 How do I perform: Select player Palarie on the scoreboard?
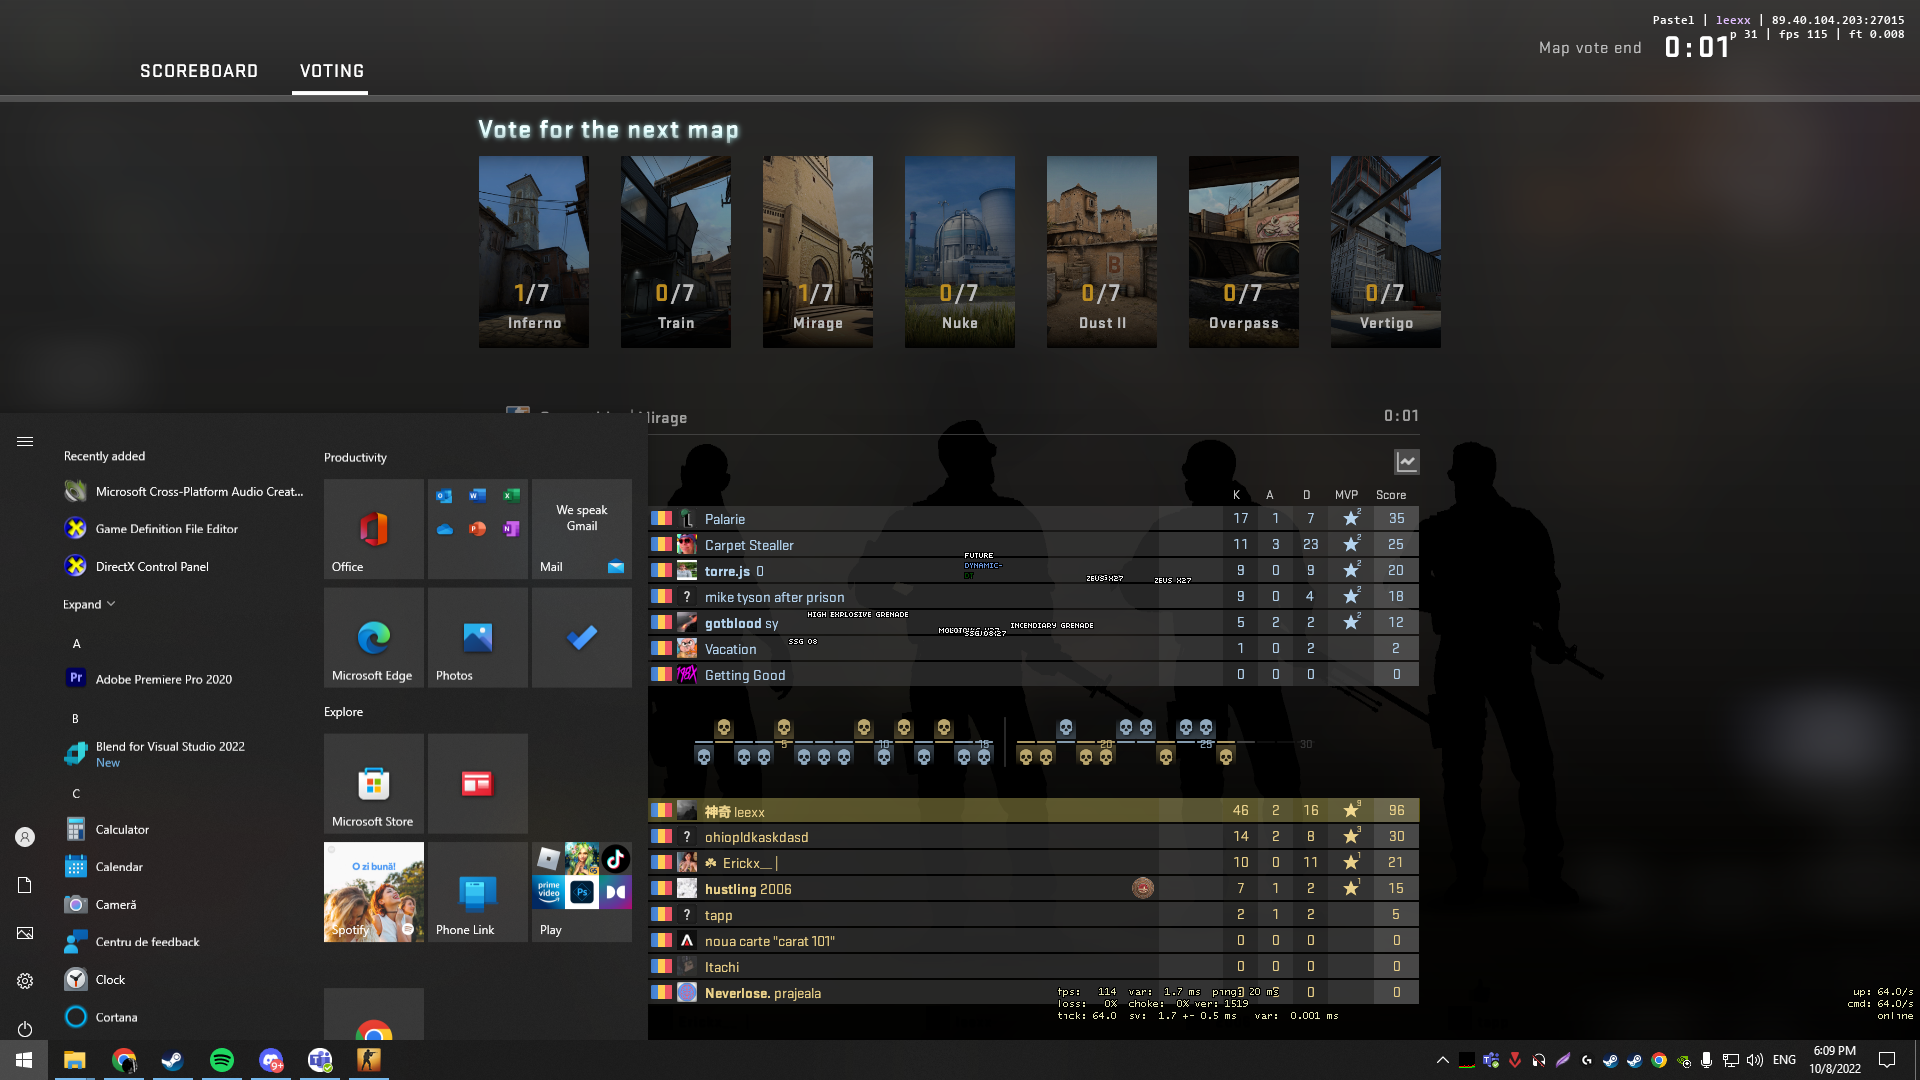1034,519
